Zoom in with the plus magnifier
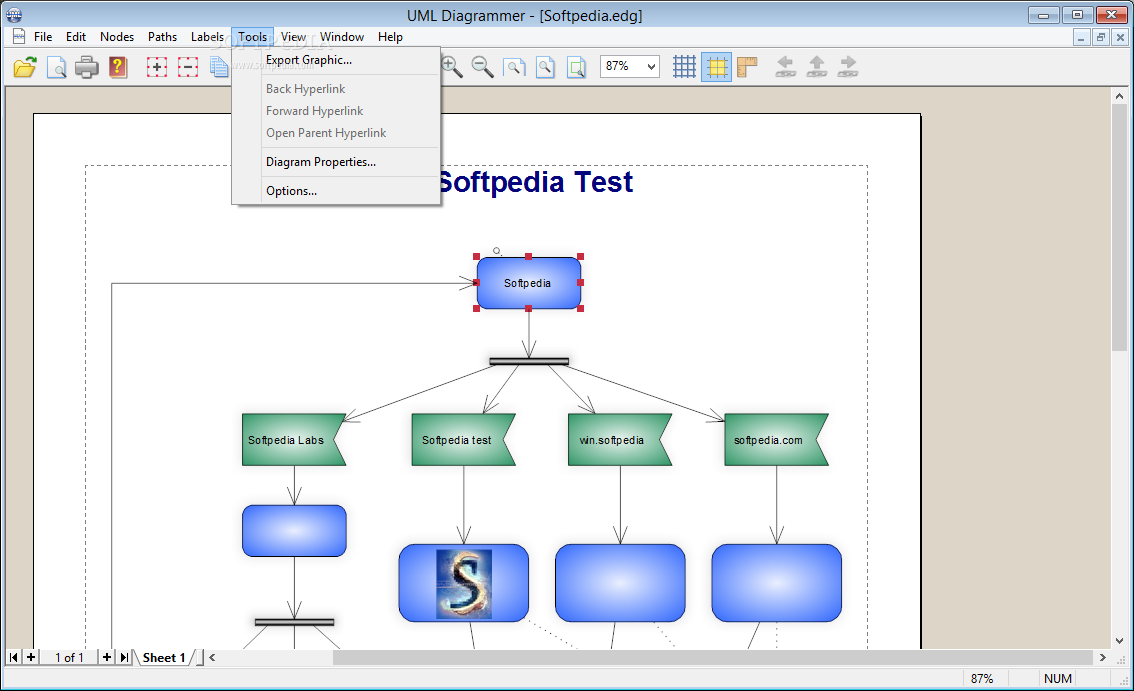Image resolution: width=1134 pixels, height=691 pixels. (x=452, y=67)
